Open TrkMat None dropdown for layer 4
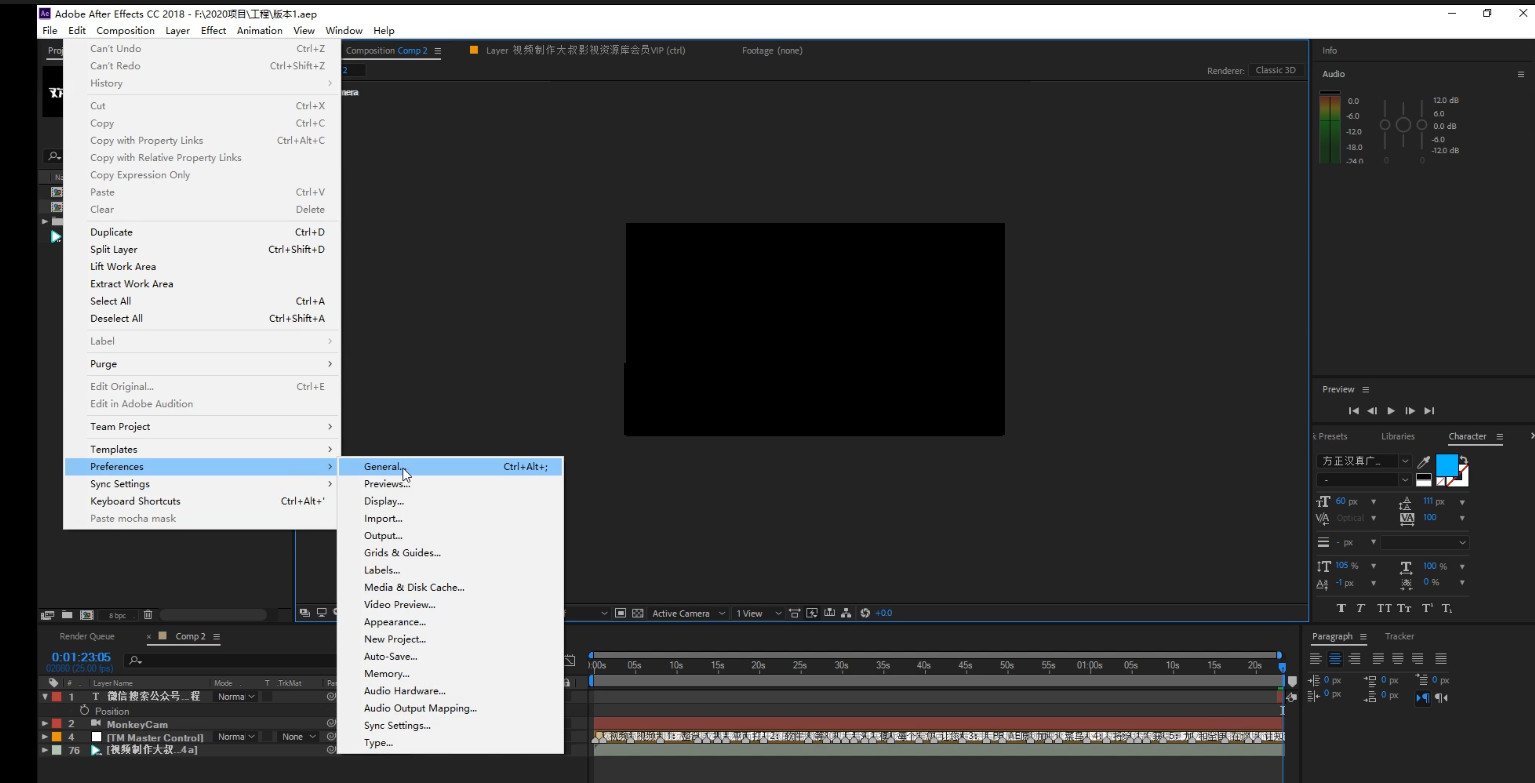This screenshot has height=783, width=1535. [298, 737]
